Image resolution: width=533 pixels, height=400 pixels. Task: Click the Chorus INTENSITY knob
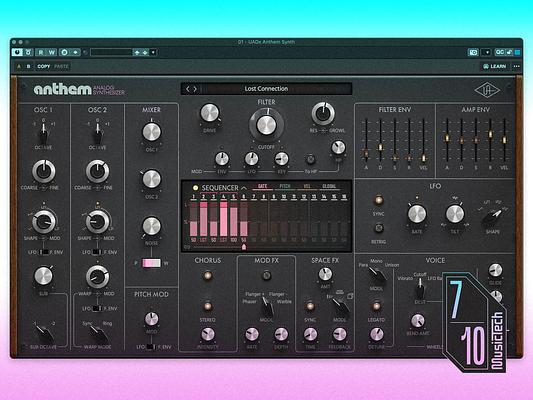point(208,334)
